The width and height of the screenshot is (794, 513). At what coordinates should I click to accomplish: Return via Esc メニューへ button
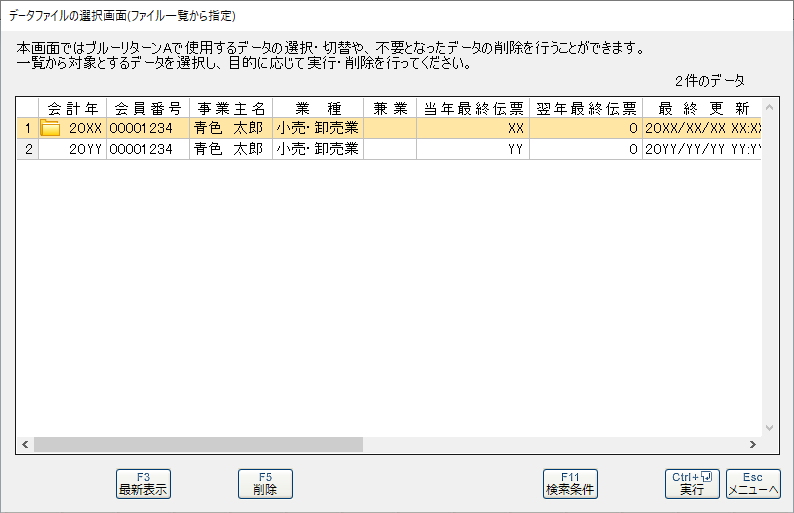tap(753, 484)
